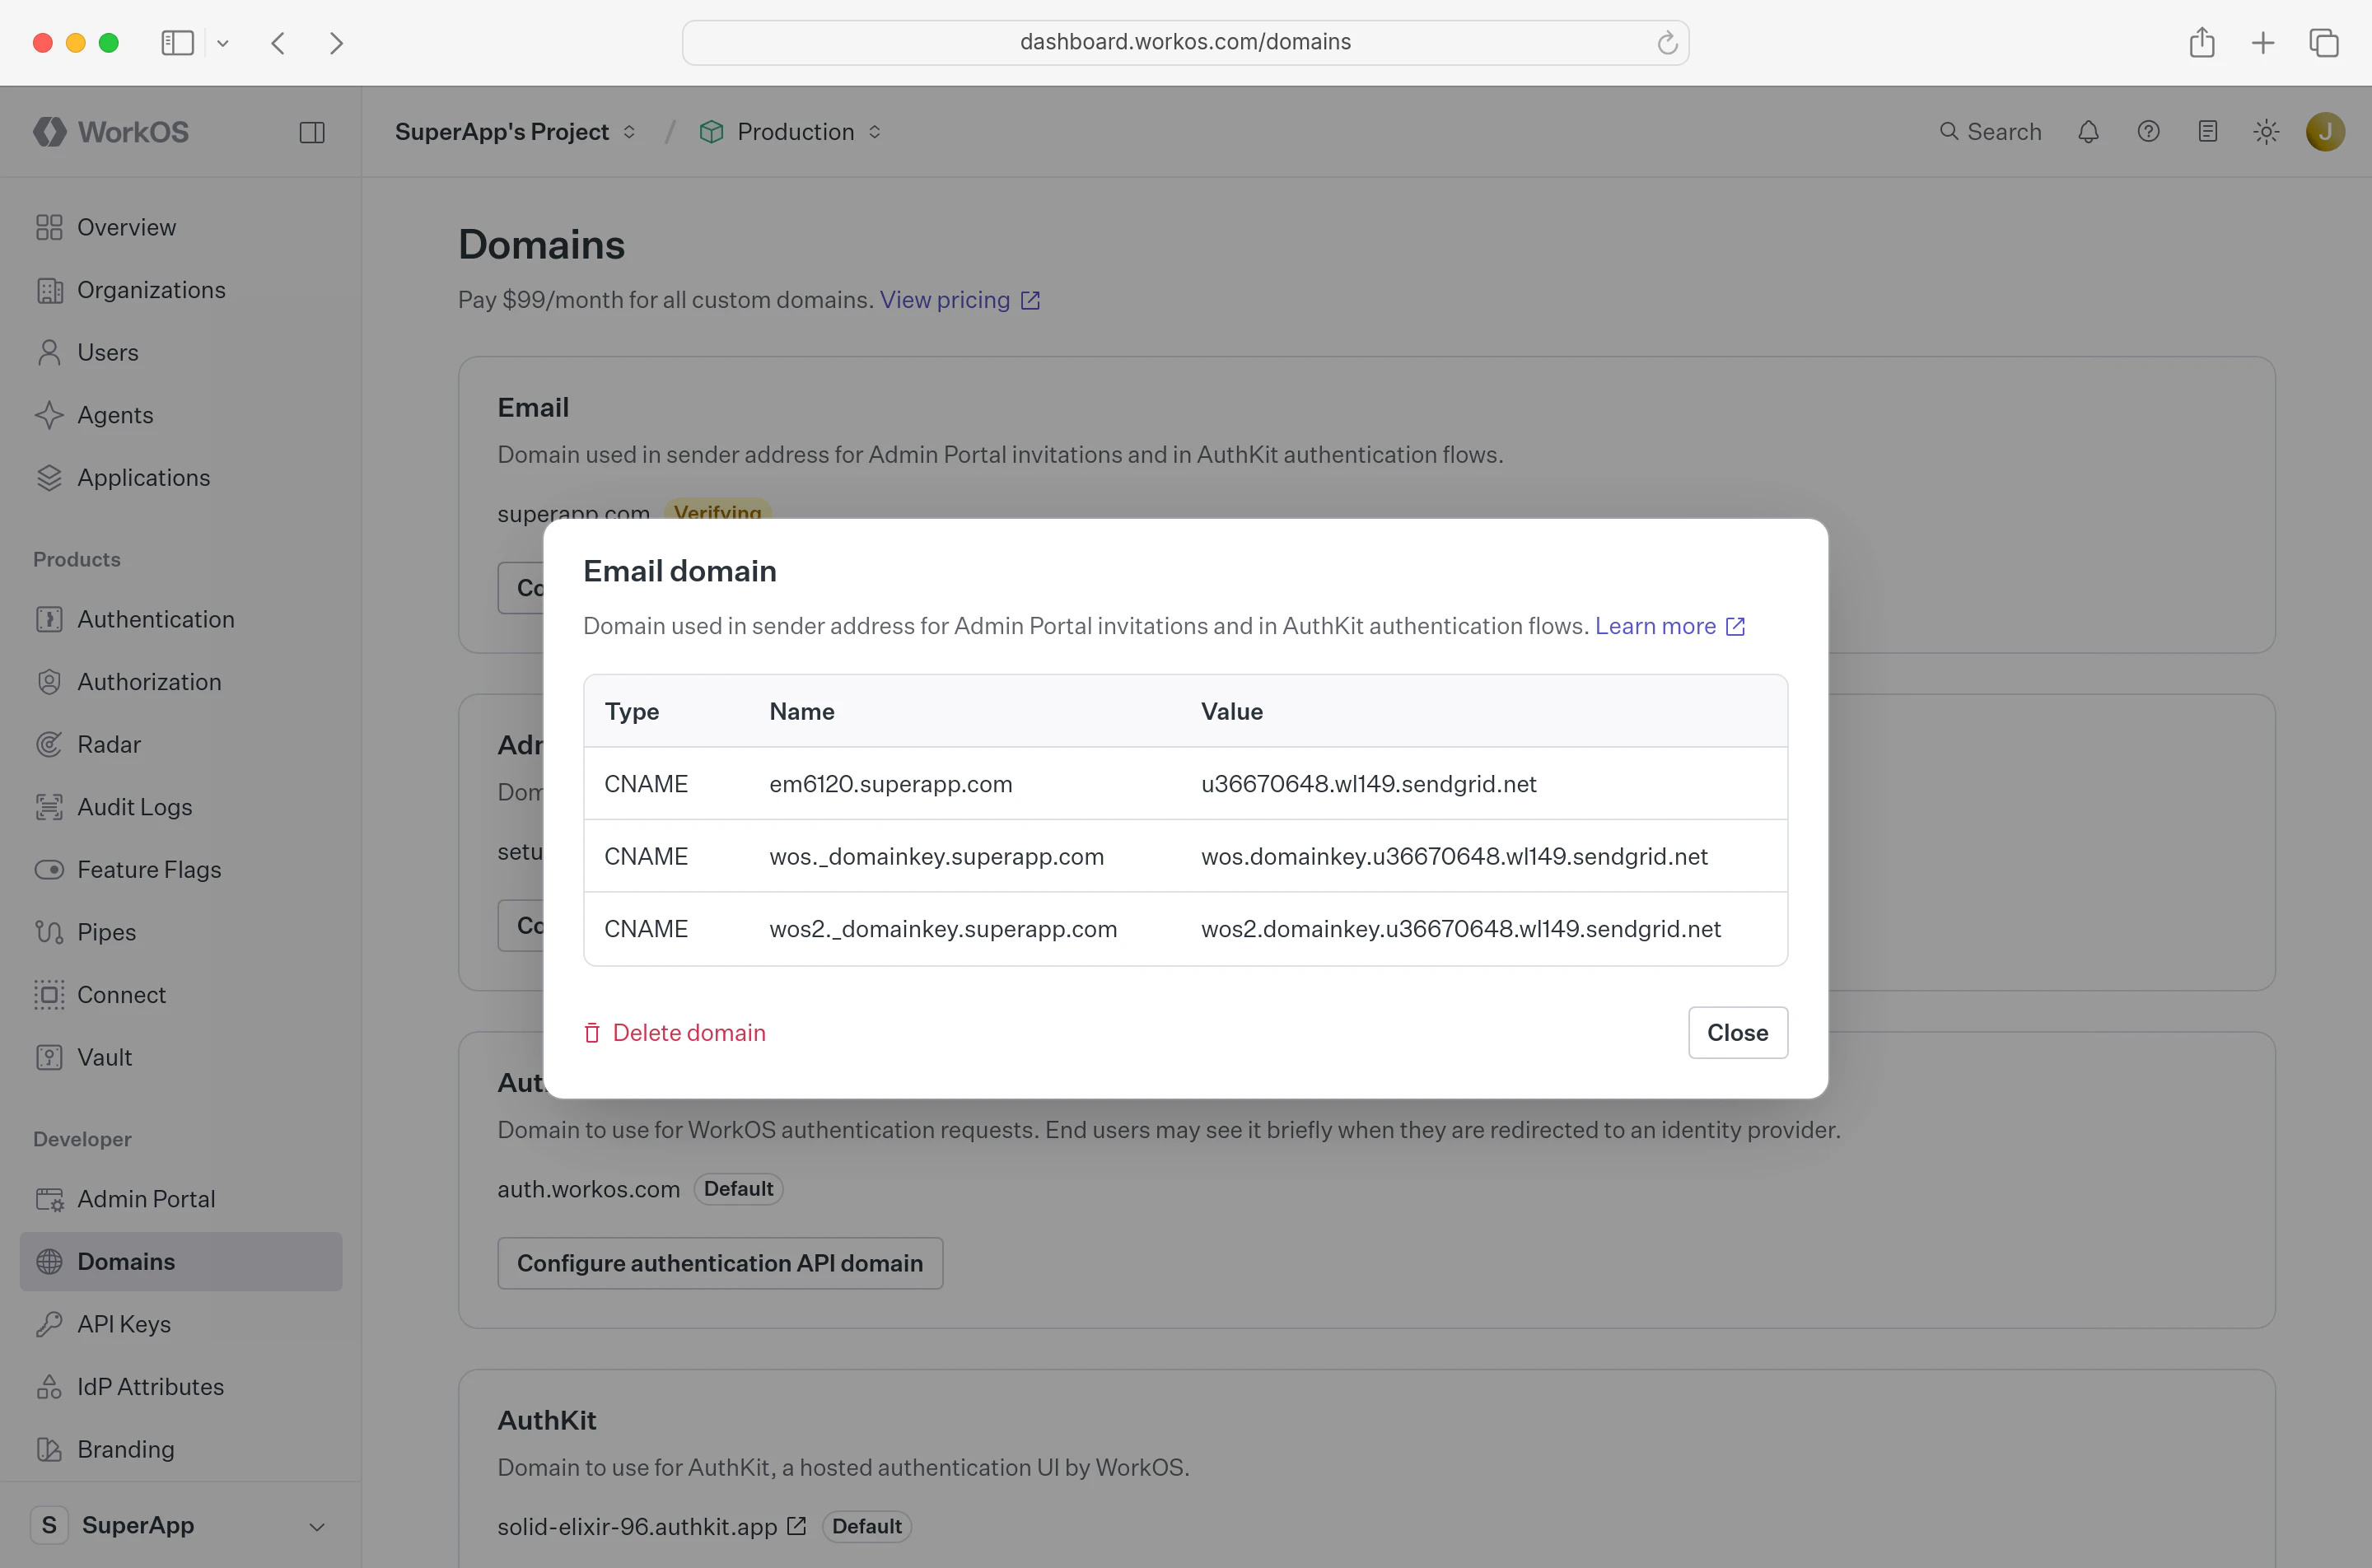This screenshot has height=1568, width=2372.
Task: Open Connect in the sidebar
Action: click(x=181, y=994)
